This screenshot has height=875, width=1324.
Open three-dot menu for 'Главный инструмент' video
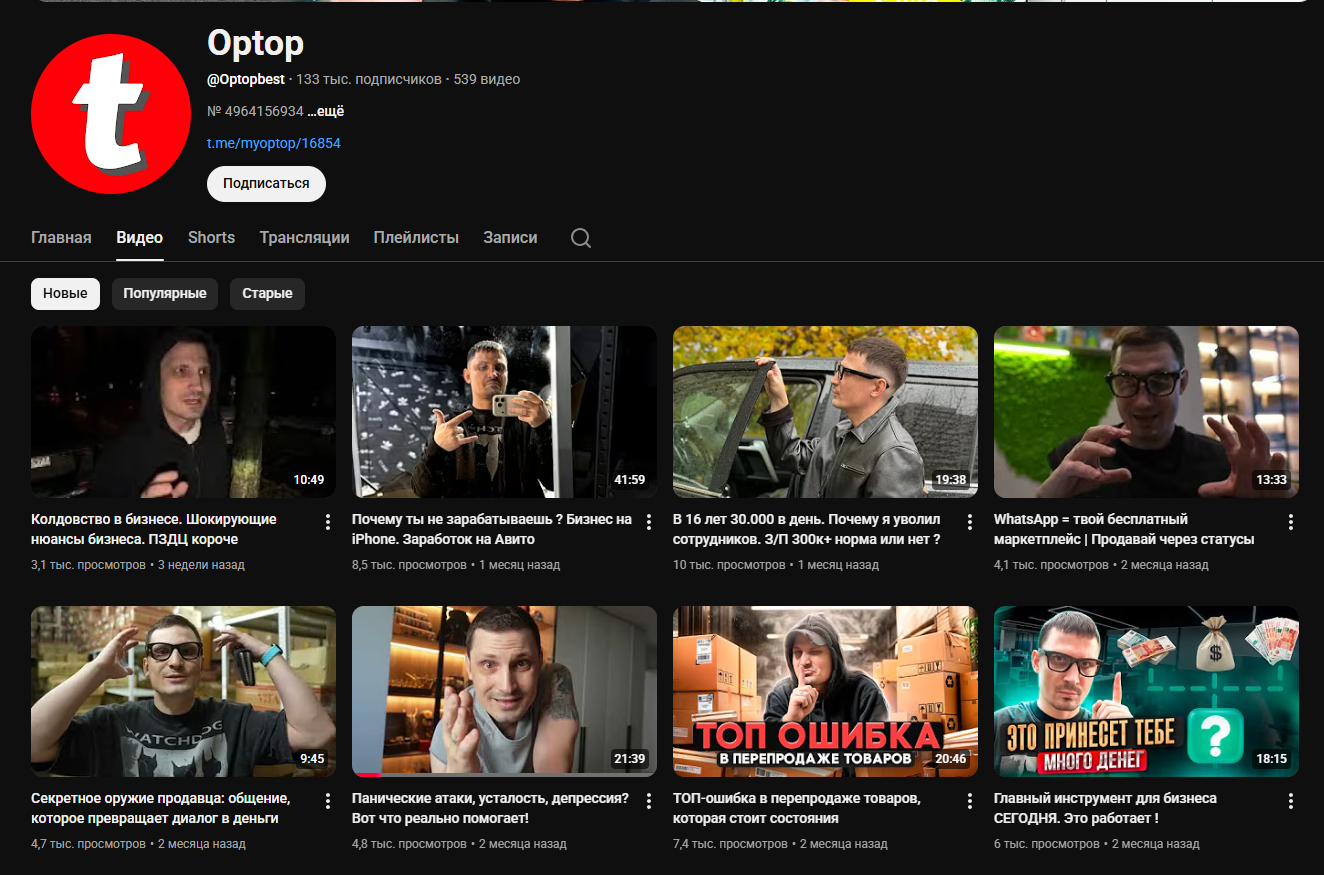1290,801
